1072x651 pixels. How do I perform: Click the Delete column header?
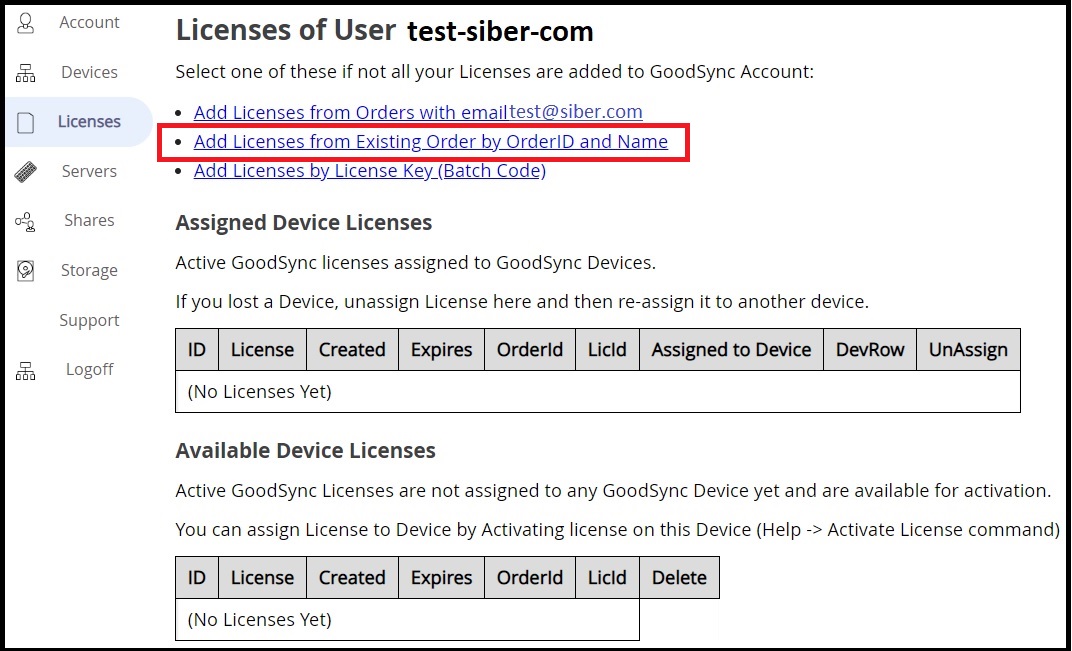coord(679,578)
